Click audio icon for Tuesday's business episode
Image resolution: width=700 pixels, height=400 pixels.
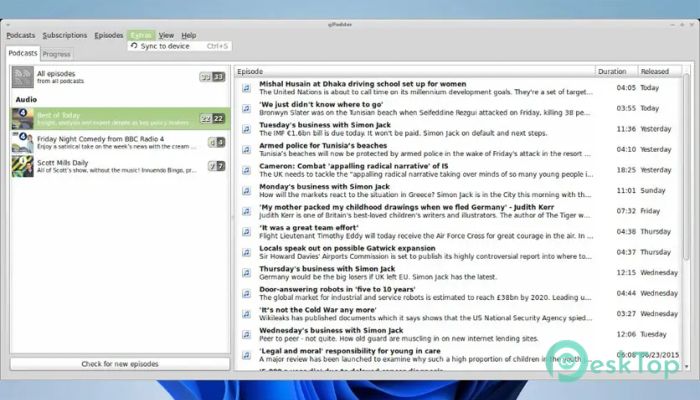(246, 129)
